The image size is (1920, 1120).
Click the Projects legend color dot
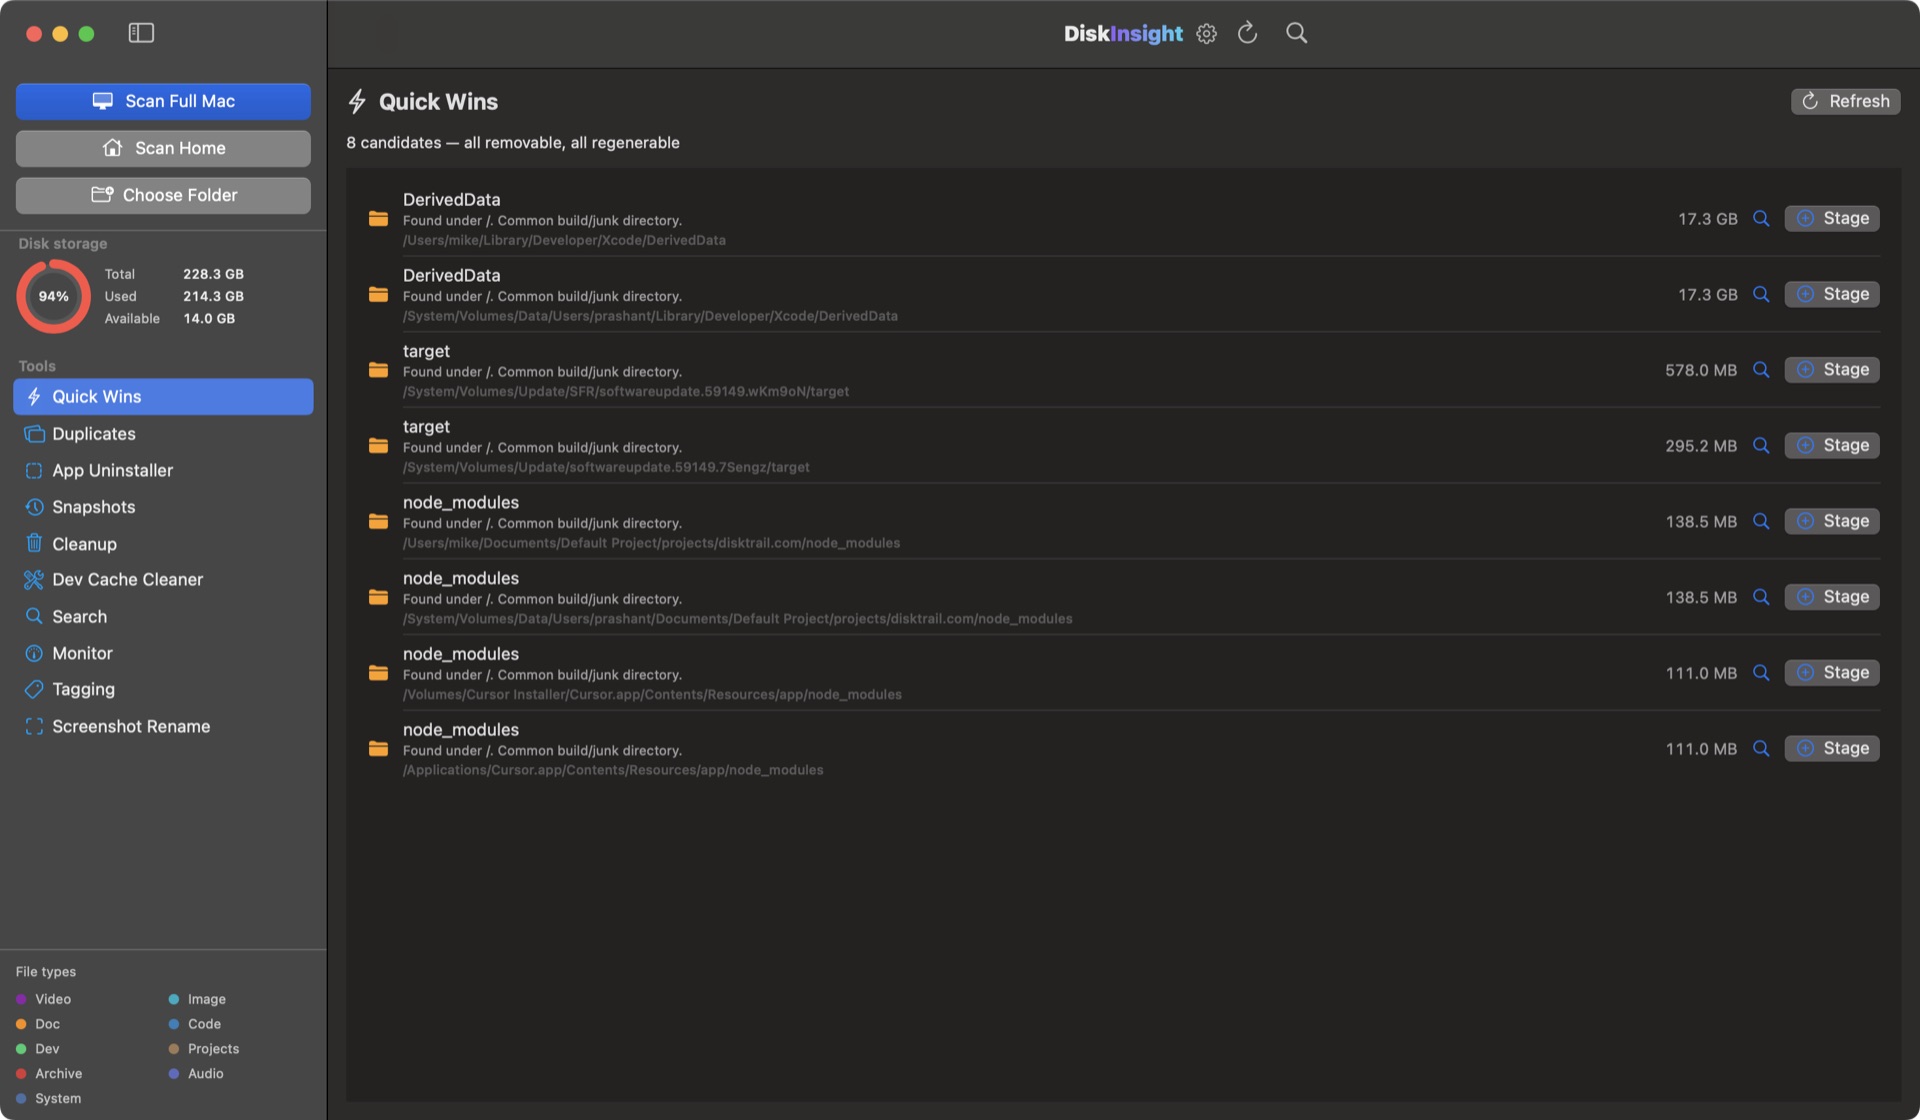174,1049
